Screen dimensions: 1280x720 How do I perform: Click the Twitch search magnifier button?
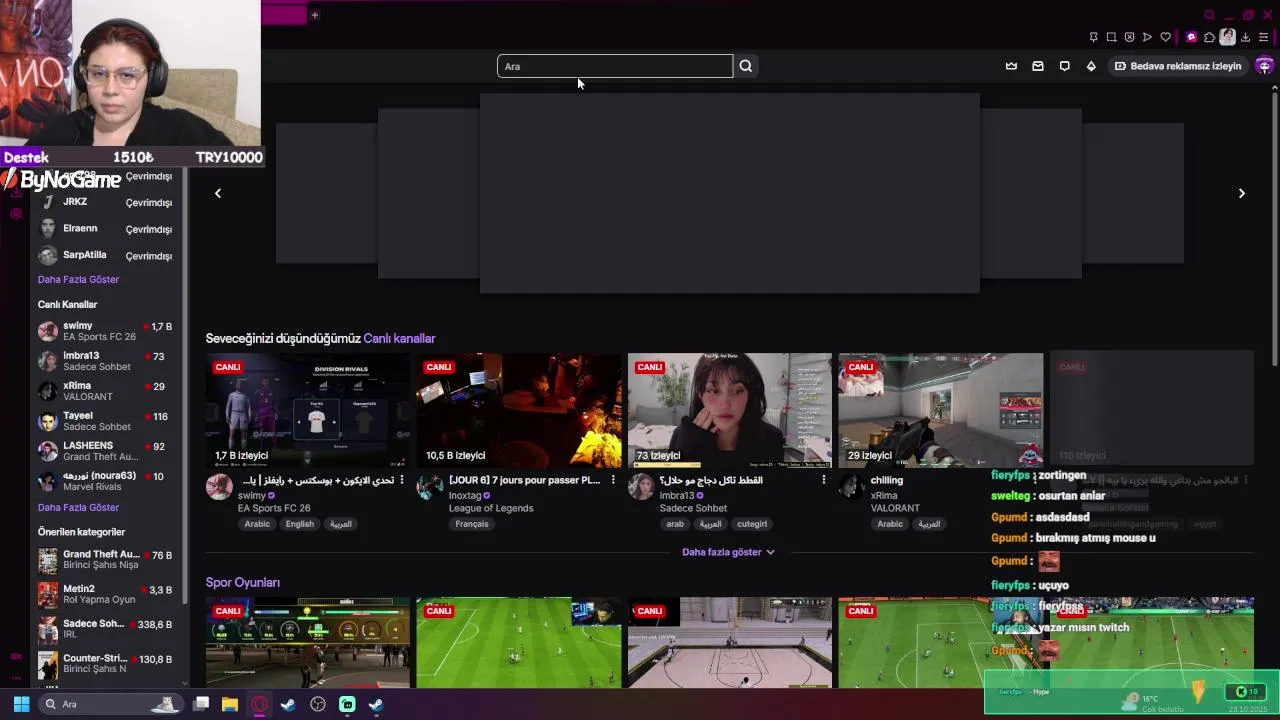click(x=745, y=66)
